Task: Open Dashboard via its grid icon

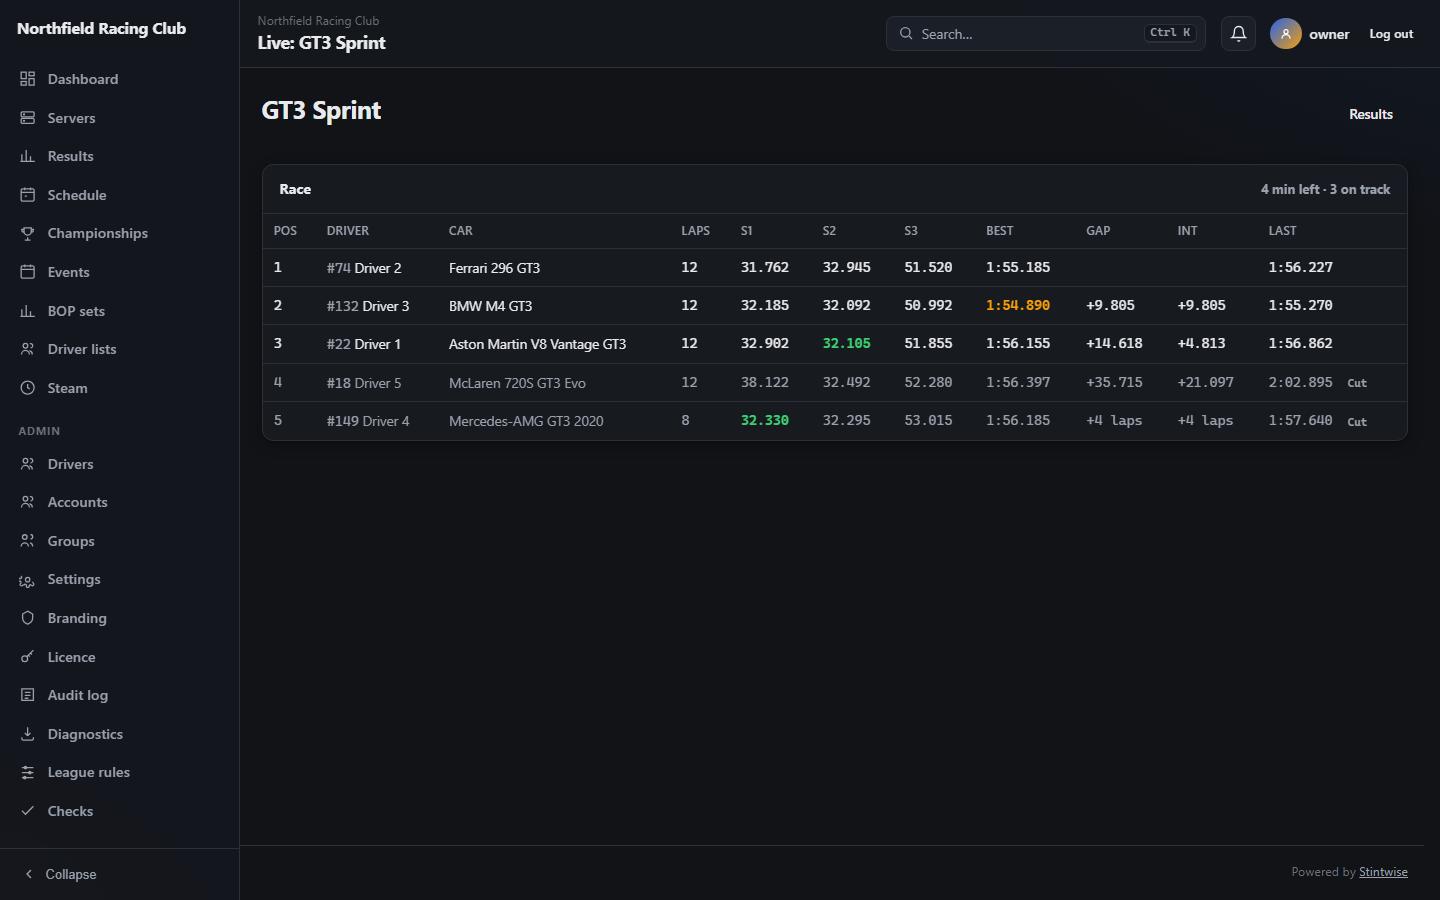Action: pos(28,79)
